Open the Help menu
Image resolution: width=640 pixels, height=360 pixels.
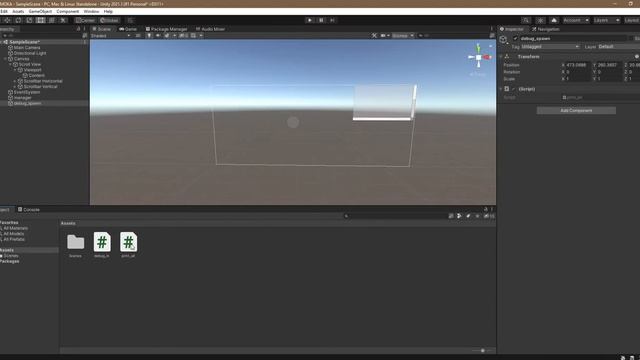(x=108, y=11)
